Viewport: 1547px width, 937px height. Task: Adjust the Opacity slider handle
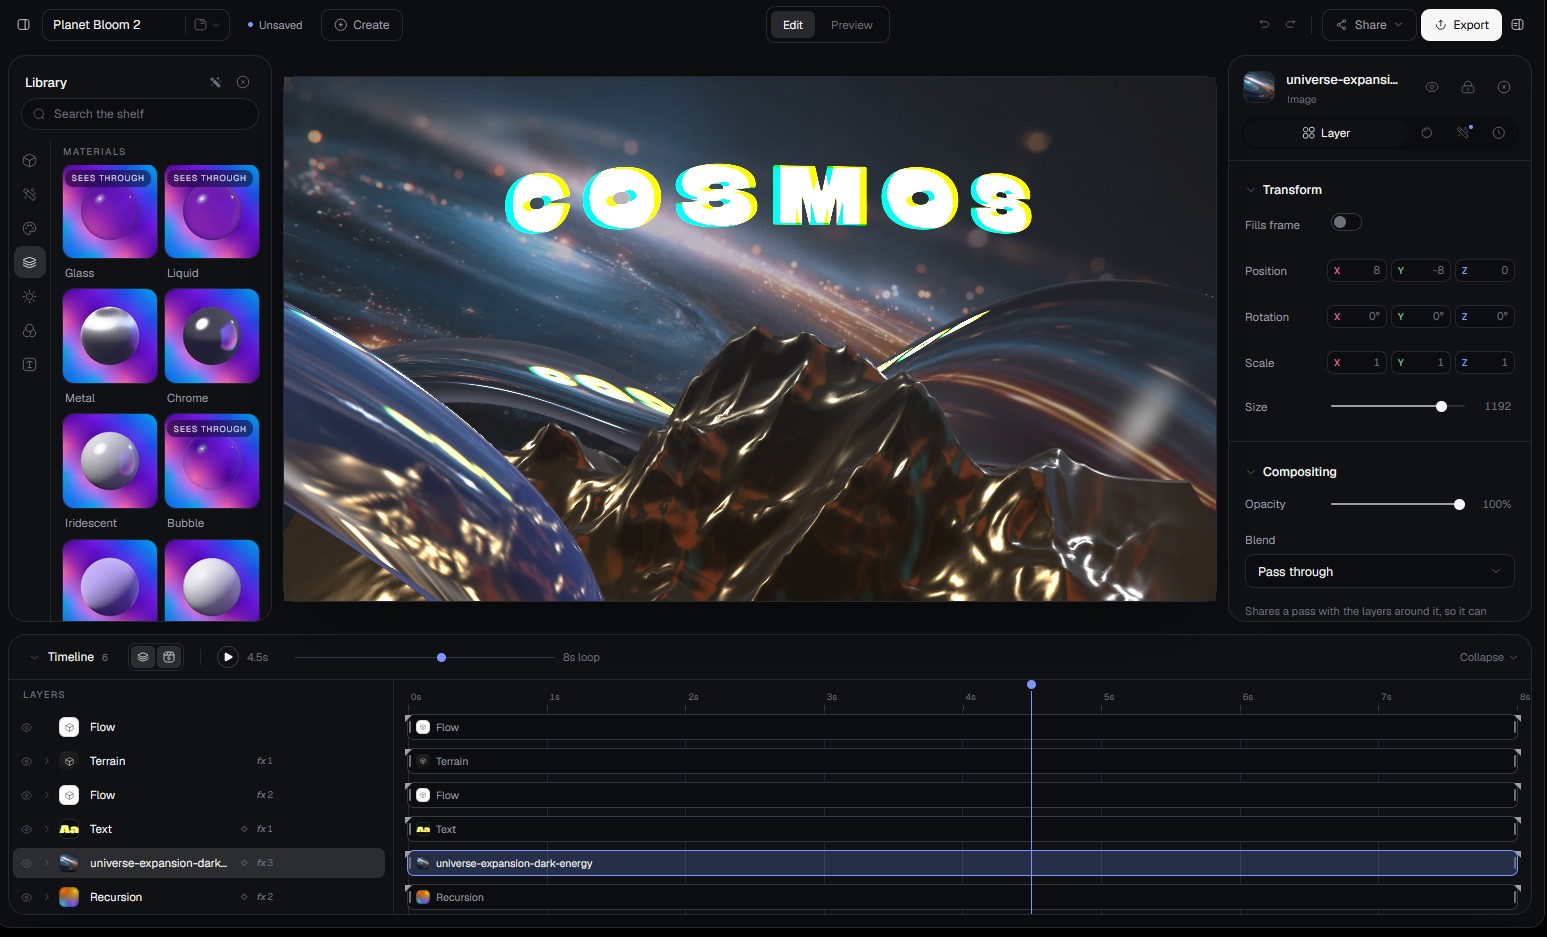1459,505
